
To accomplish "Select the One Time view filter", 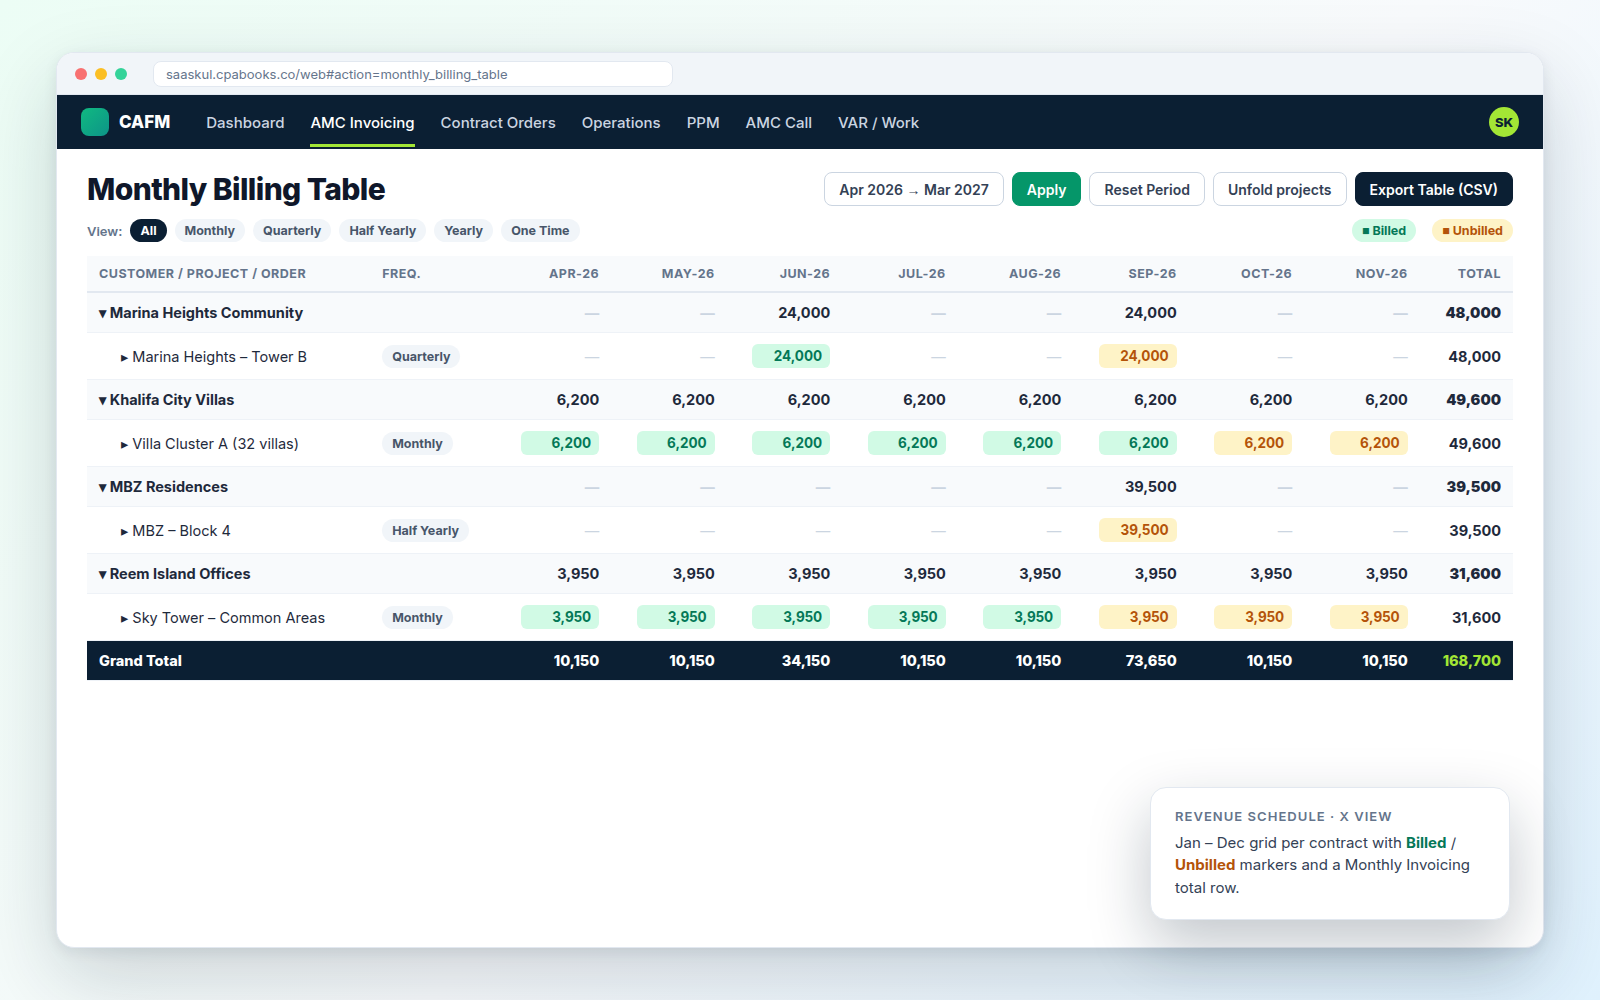I will click(540, 231).
